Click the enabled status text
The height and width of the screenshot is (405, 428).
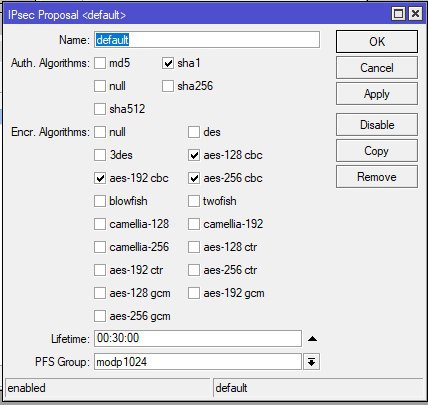(x=26, y=388)
